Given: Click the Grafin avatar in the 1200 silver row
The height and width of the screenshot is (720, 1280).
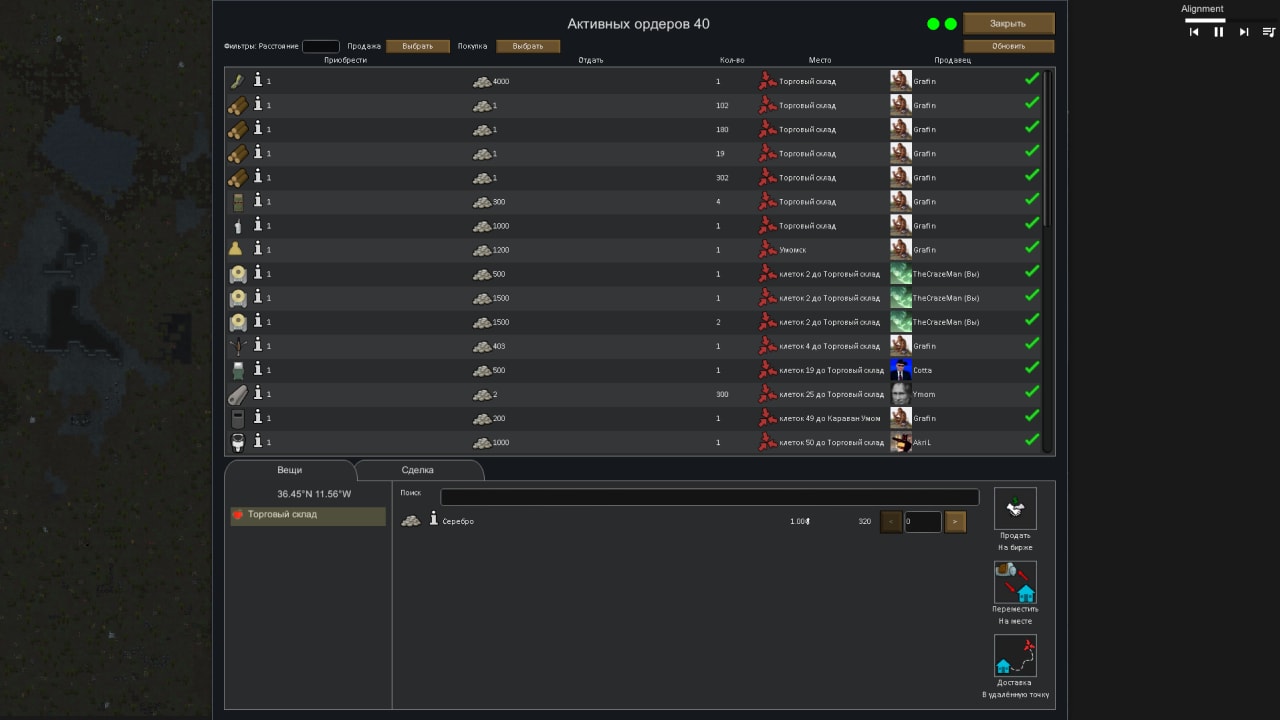Looking at the screenshot, I should click(901, 250).
